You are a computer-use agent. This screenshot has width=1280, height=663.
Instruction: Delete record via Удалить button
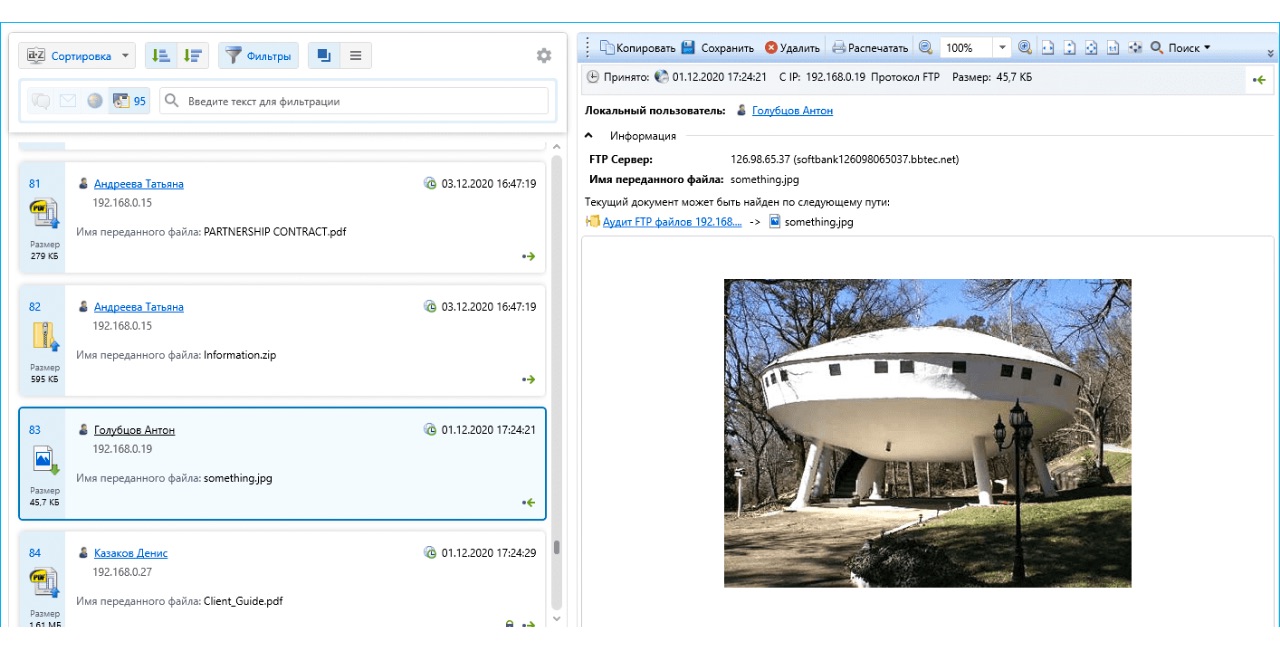pyautogui.click(x=792, y=47)
